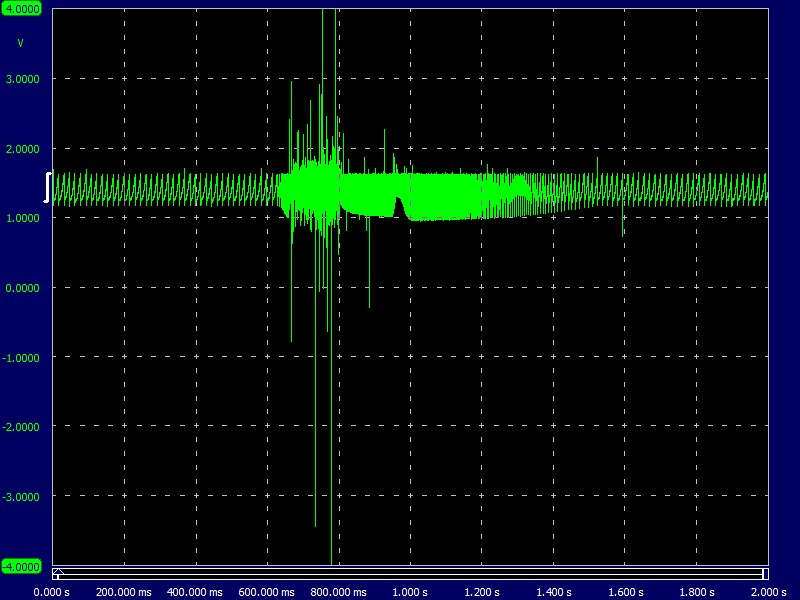Click the -1.0000 voltage axis label
The height and width of the screenshot is (600, 800).
[x=21, y=358]
